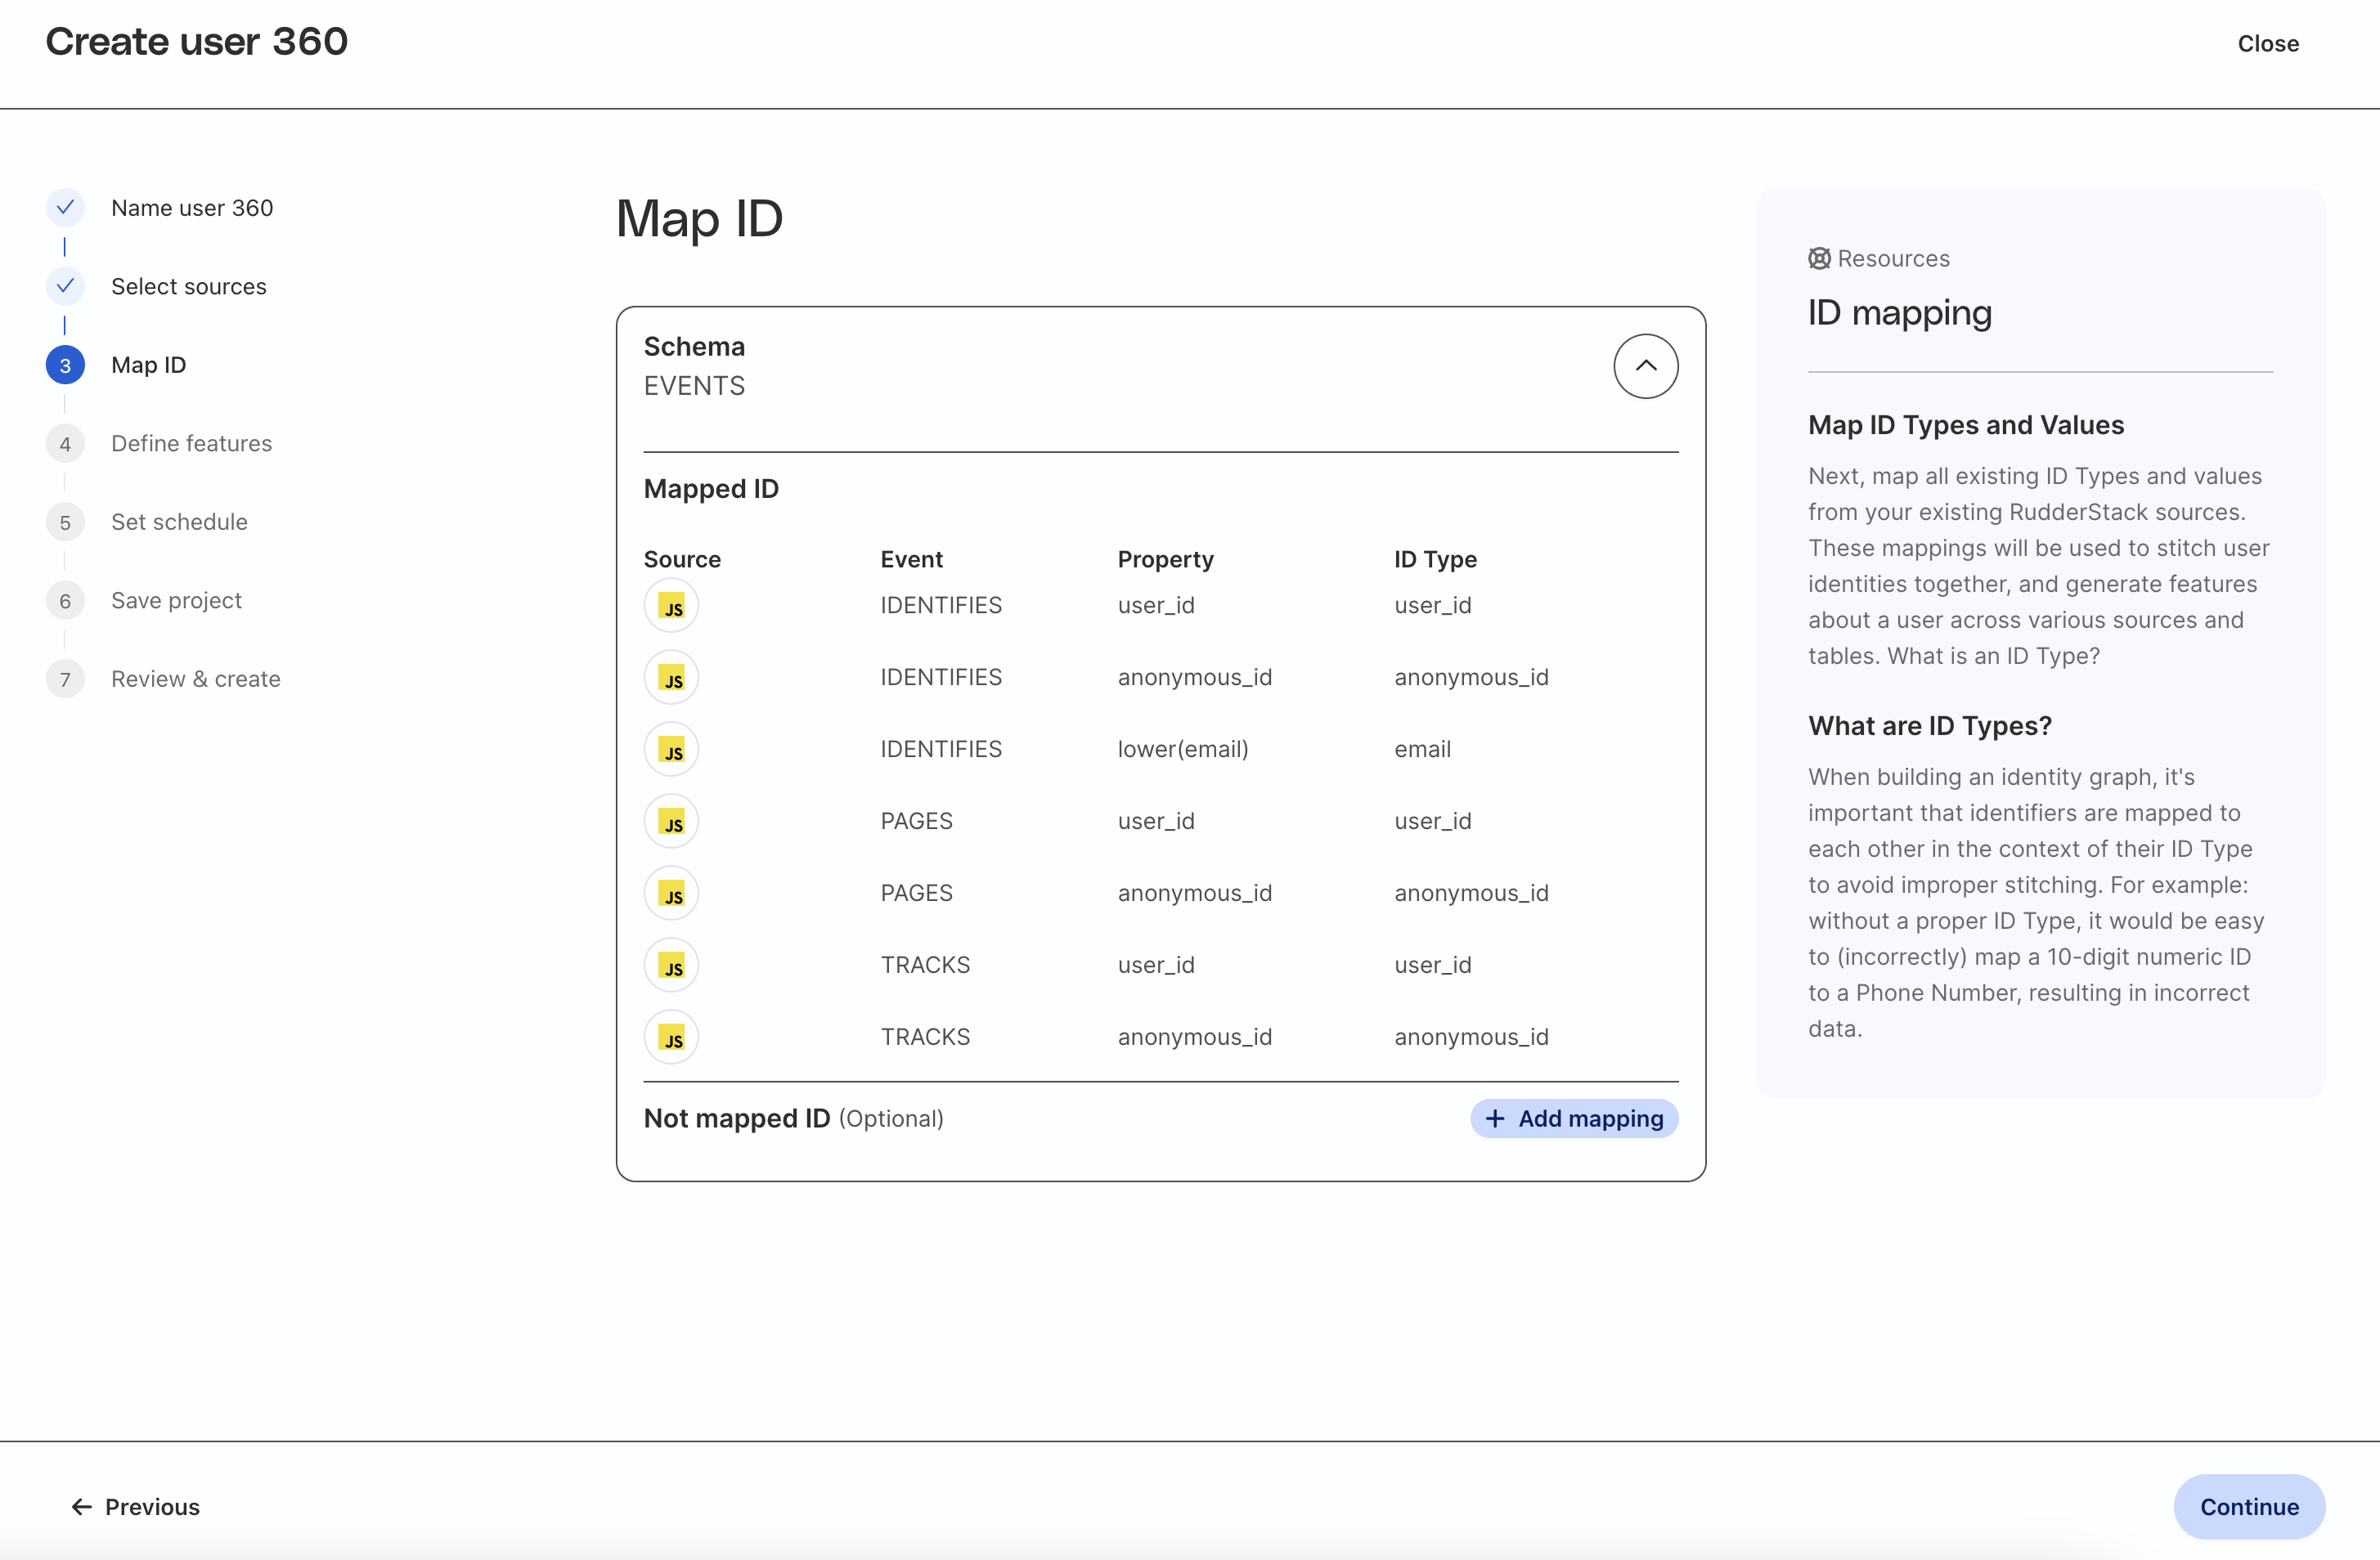Image resolution: width=2380 pixels, height=1560 pixels.
Task: Click the Add mapping button
Action: pyautogui.click(x=1574, y=1119)
